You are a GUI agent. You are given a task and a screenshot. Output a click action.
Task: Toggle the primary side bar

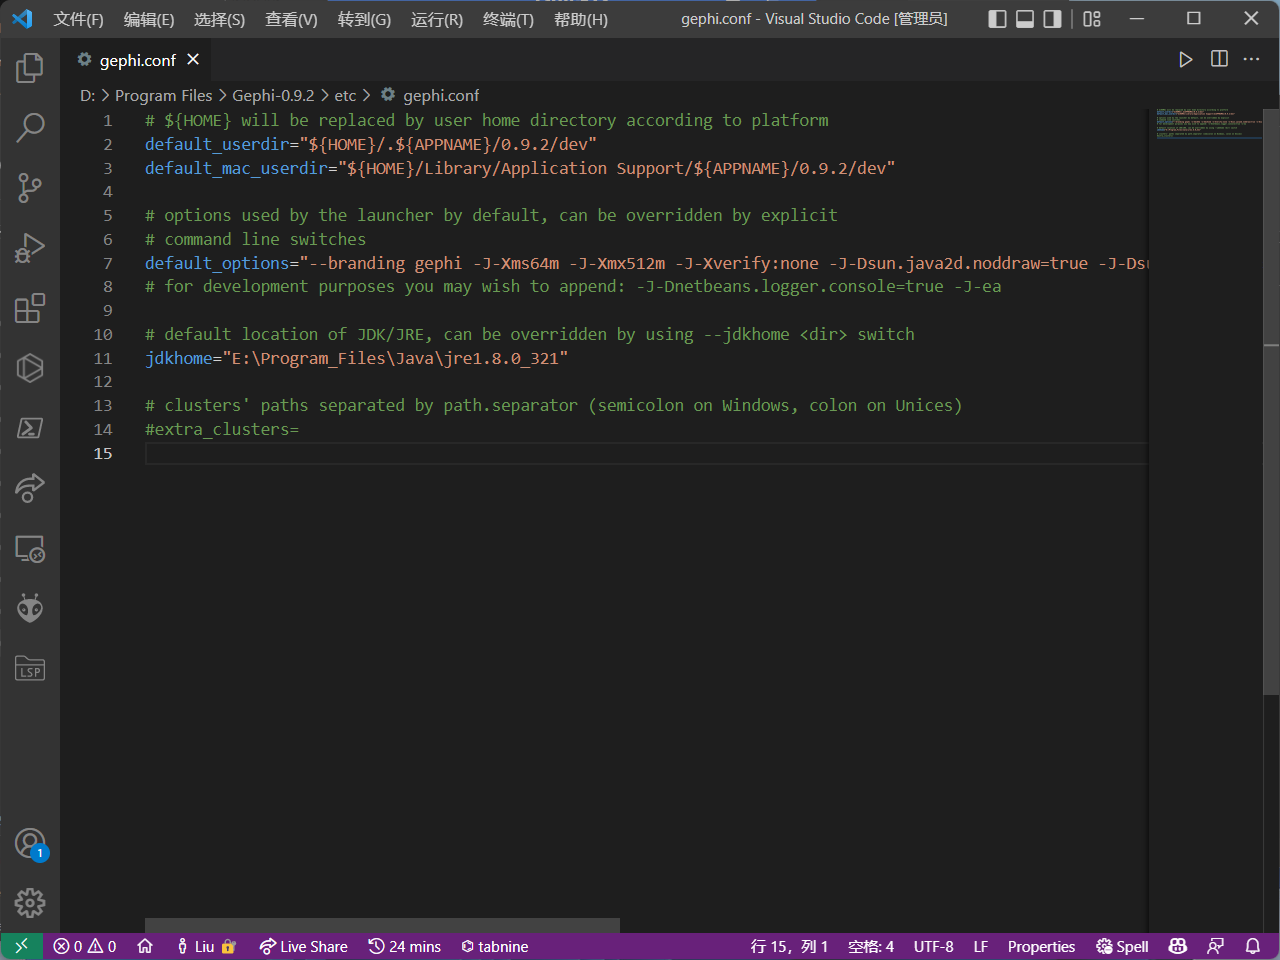coord(997,19)
